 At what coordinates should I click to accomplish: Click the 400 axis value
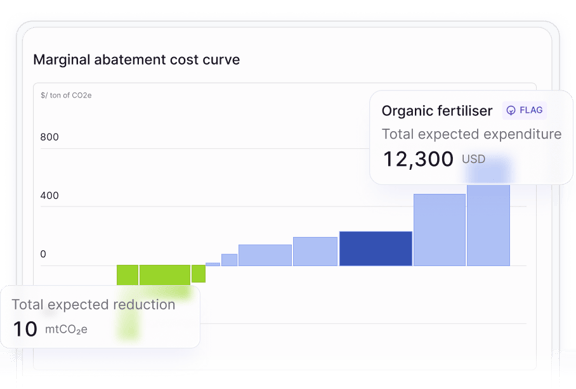point(50,195)
